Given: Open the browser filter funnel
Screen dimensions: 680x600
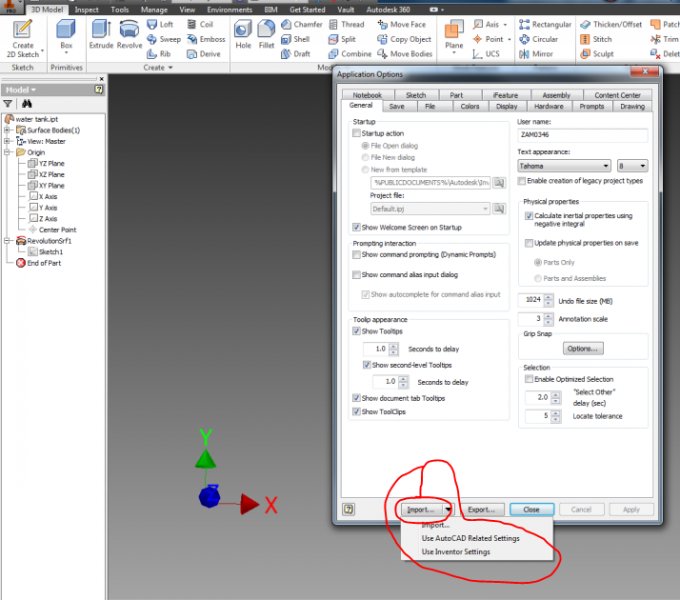Looking at the screenshot, I should pyautogui.click(x=8, y=104).
